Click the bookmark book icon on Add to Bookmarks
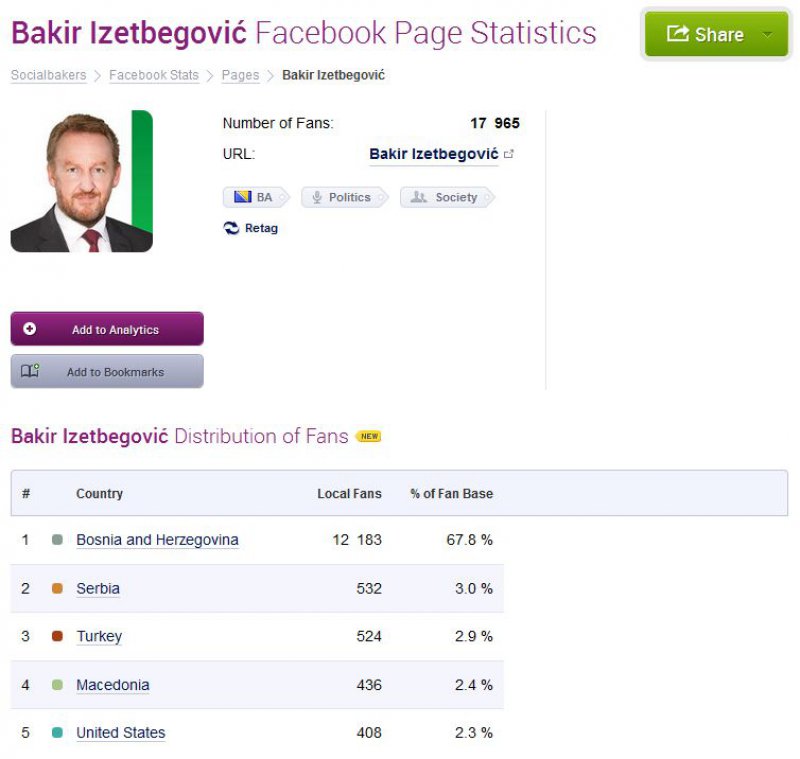The image size is (800, 759). click(30, 371)
